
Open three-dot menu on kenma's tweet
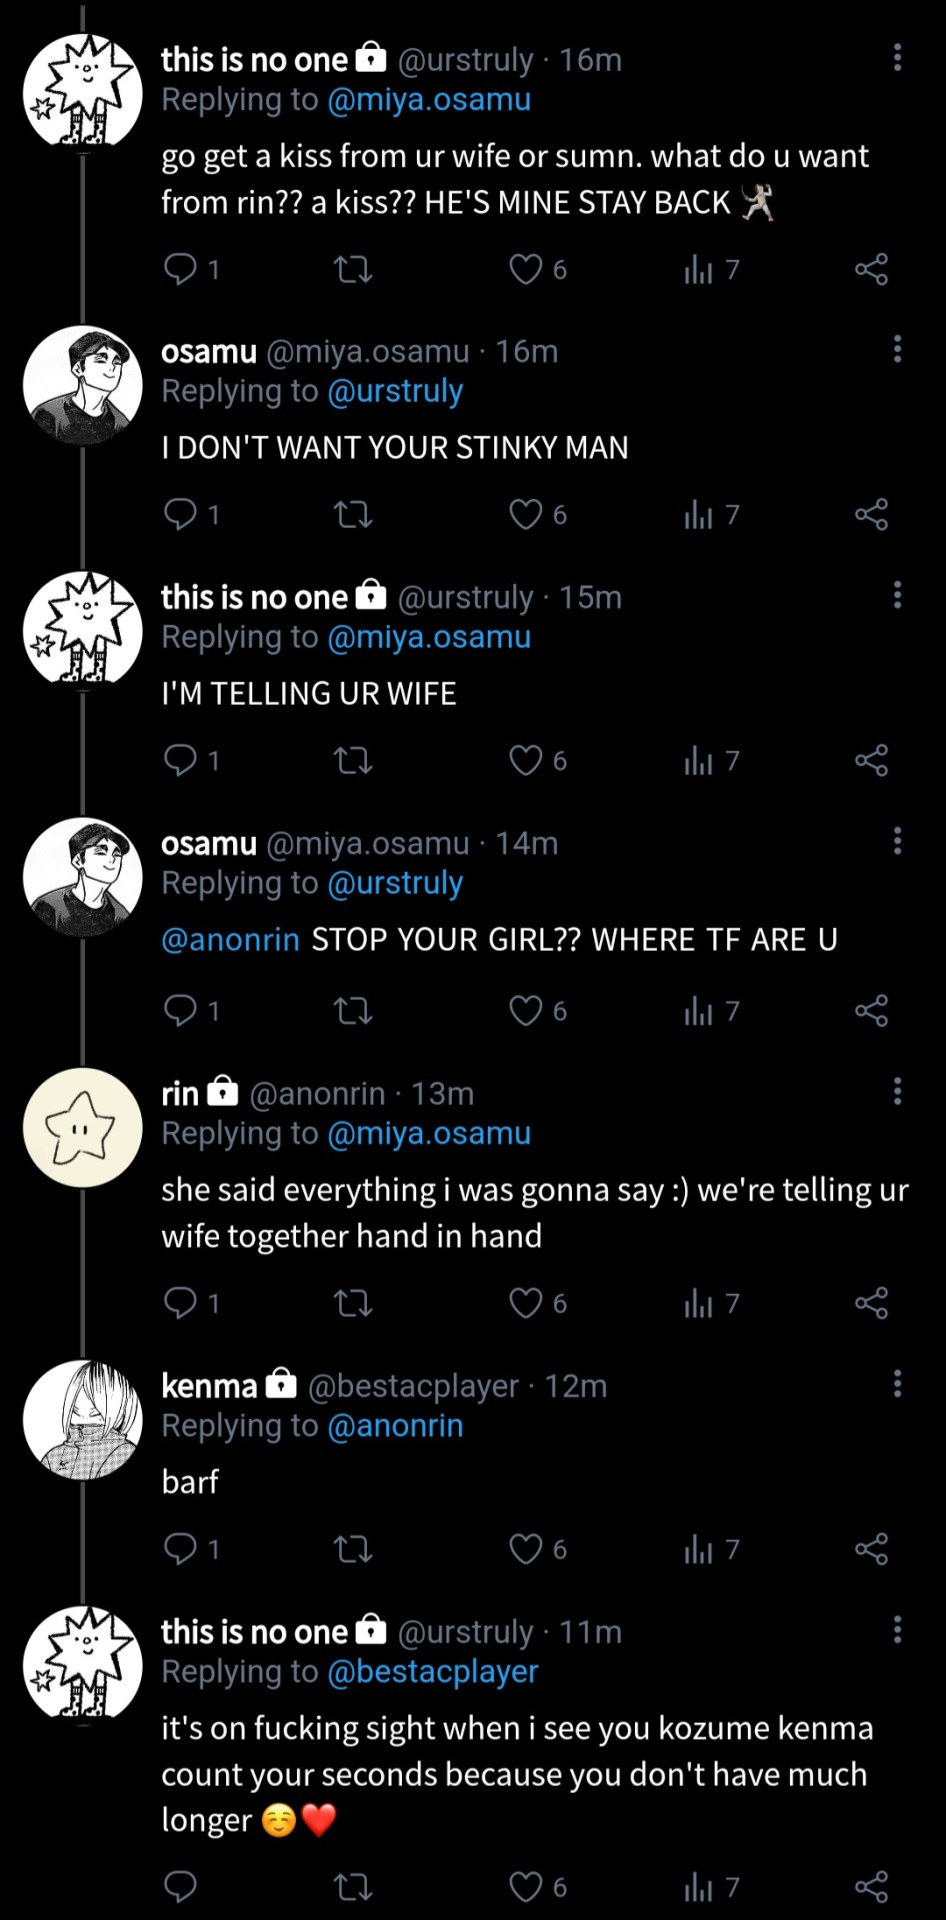point(897,1383)
